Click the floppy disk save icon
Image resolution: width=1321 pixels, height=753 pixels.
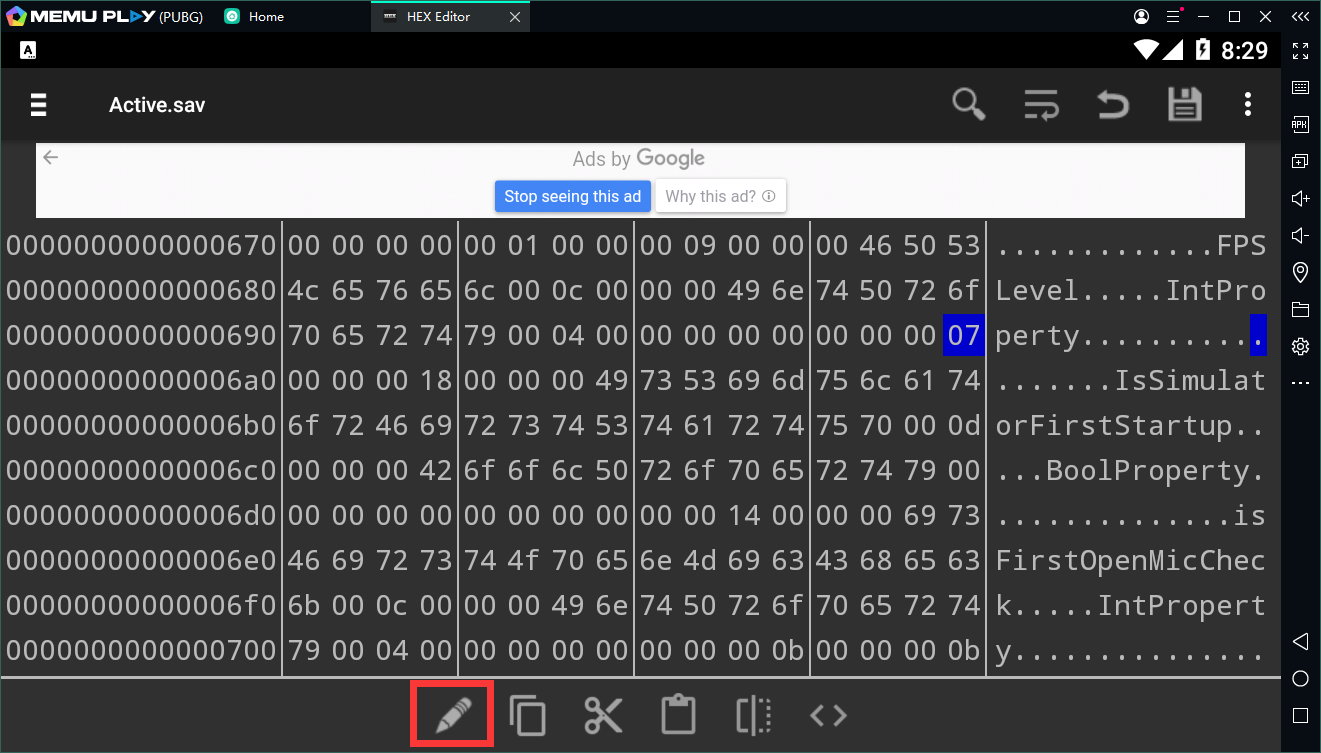(1184, 104)
